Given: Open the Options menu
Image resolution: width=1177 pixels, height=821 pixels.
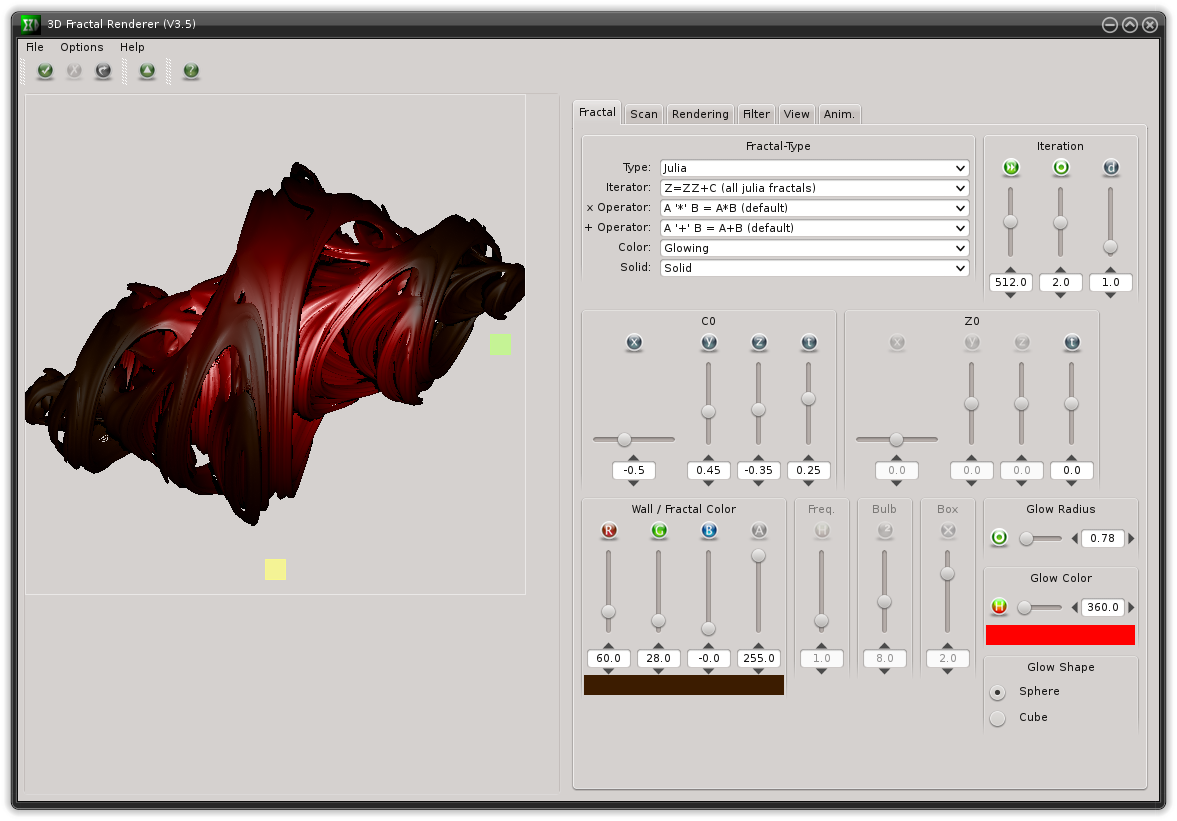Looking at the screenshot, I should point(81,47).
